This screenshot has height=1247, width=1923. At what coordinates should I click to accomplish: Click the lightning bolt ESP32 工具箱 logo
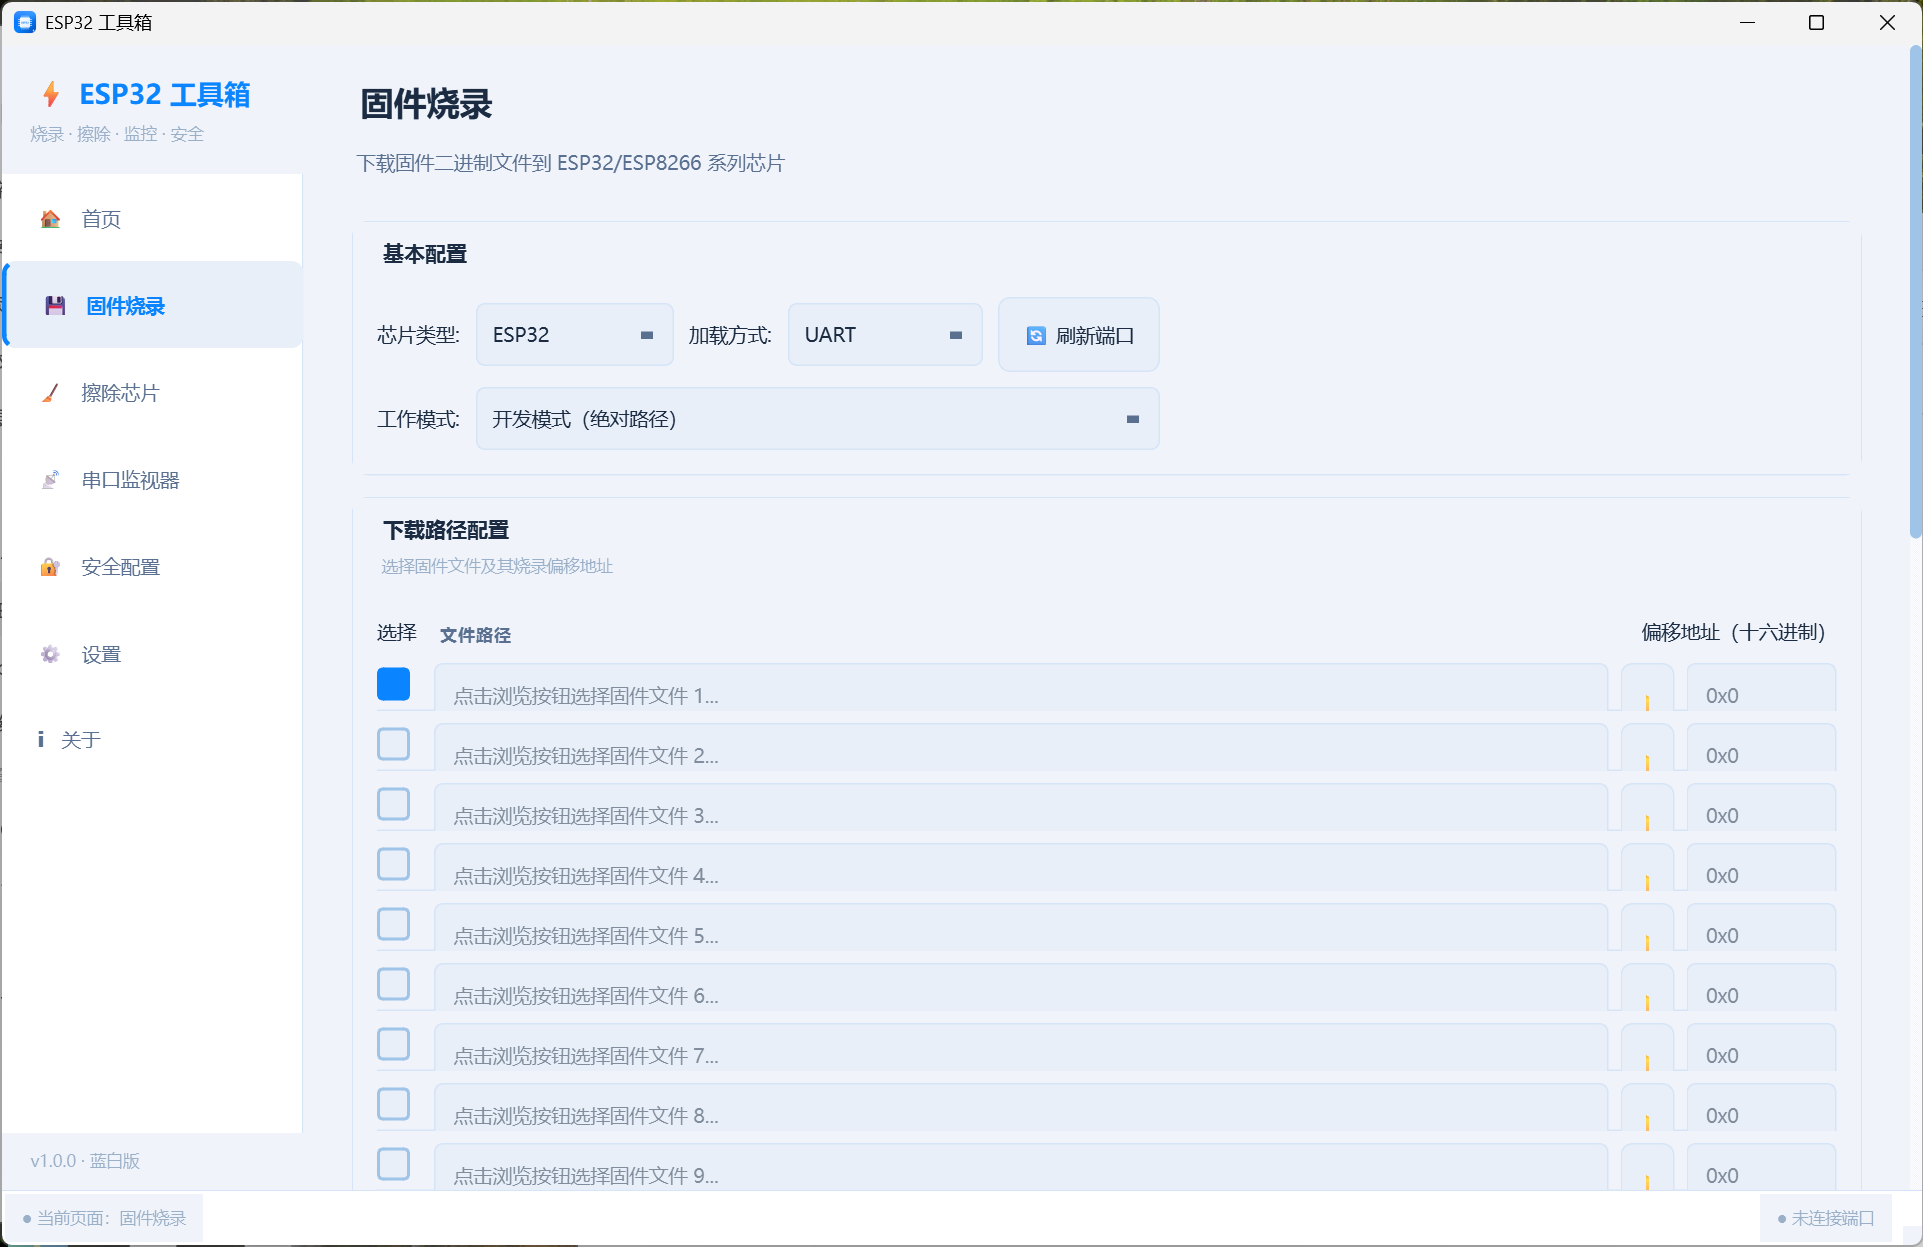click(x=51, y=94)
